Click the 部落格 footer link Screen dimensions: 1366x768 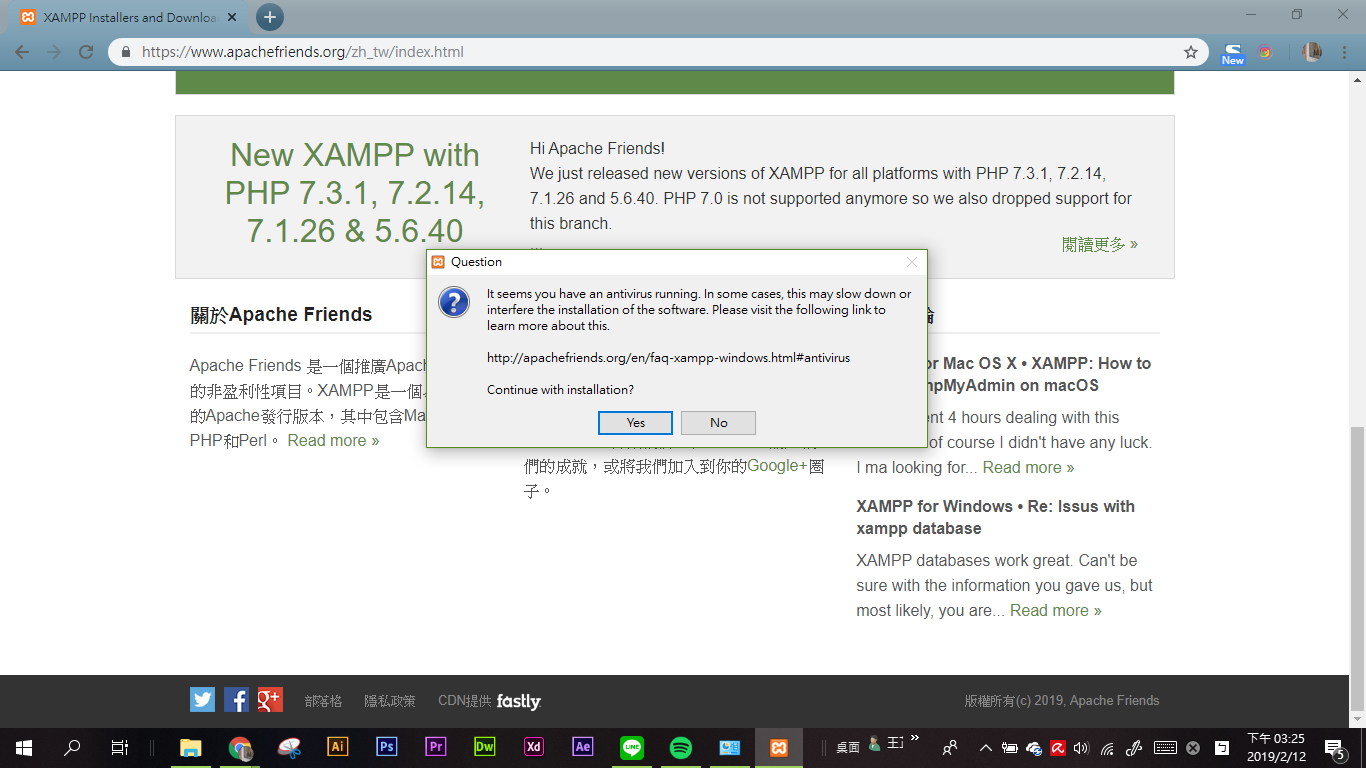click(x=323, y=701)
